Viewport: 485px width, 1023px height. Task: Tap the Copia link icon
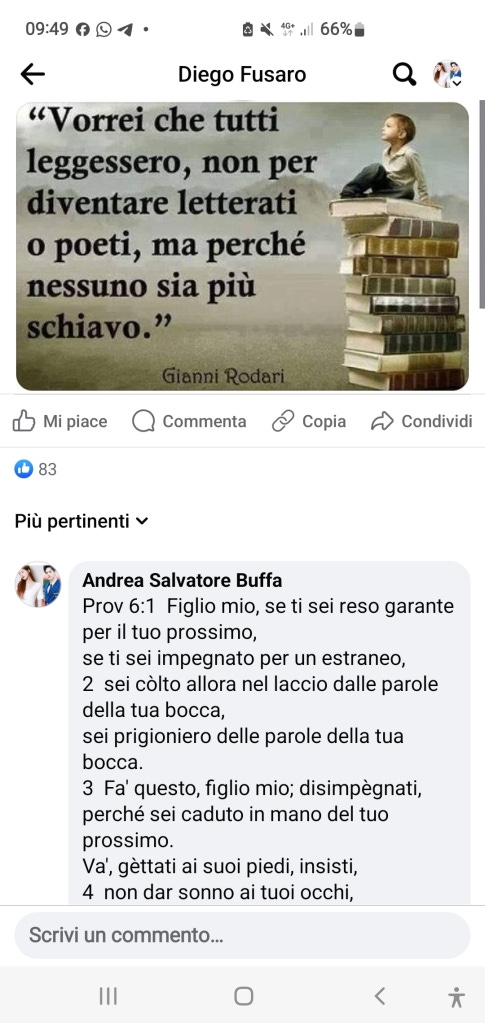tap(283, 421)
